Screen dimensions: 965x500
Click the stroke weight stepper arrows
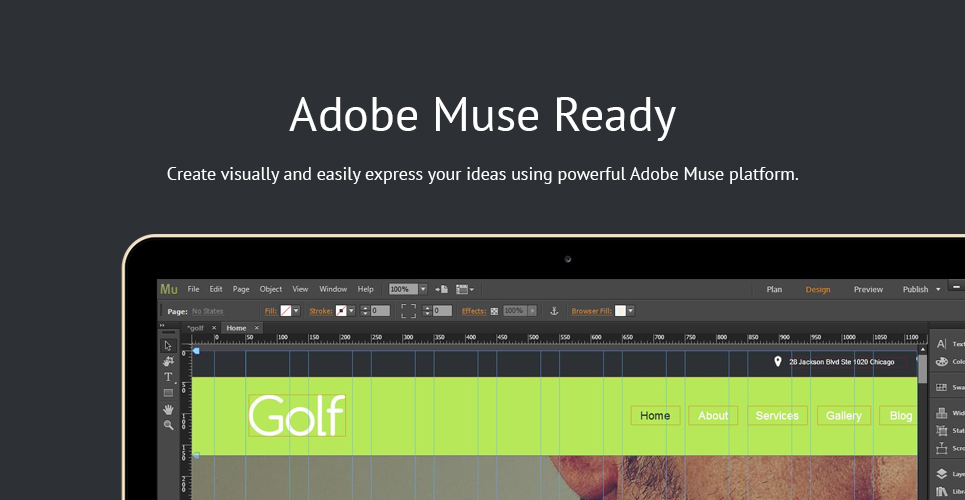[x=365, y=311]
